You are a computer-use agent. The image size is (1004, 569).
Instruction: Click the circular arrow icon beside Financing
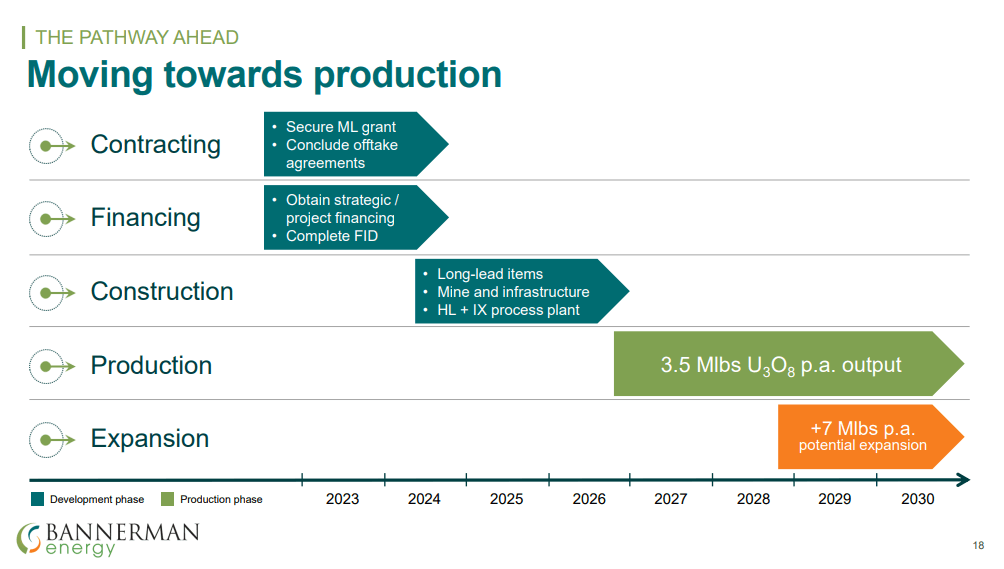pyautogui.click(x=52, y=219)
